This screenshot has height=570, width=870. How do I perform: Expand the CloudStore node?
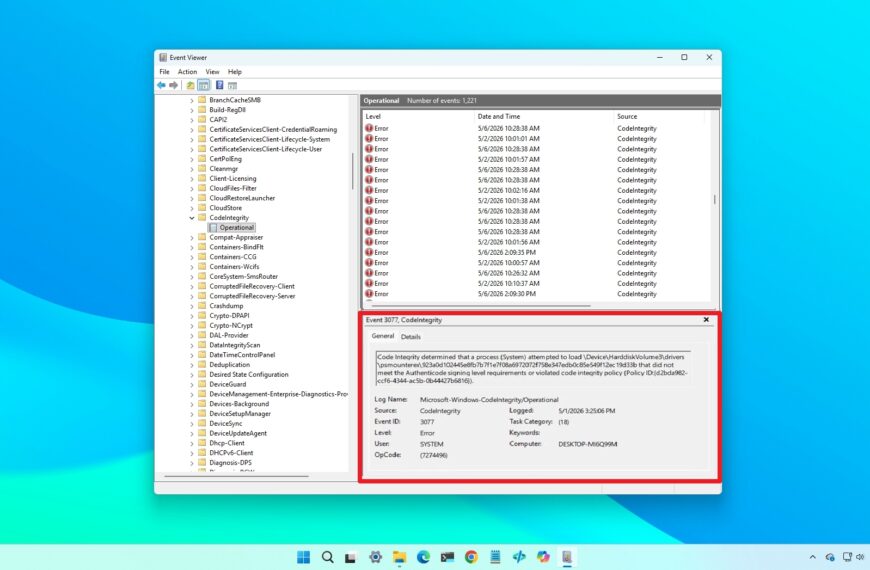(x=192, y=208)
